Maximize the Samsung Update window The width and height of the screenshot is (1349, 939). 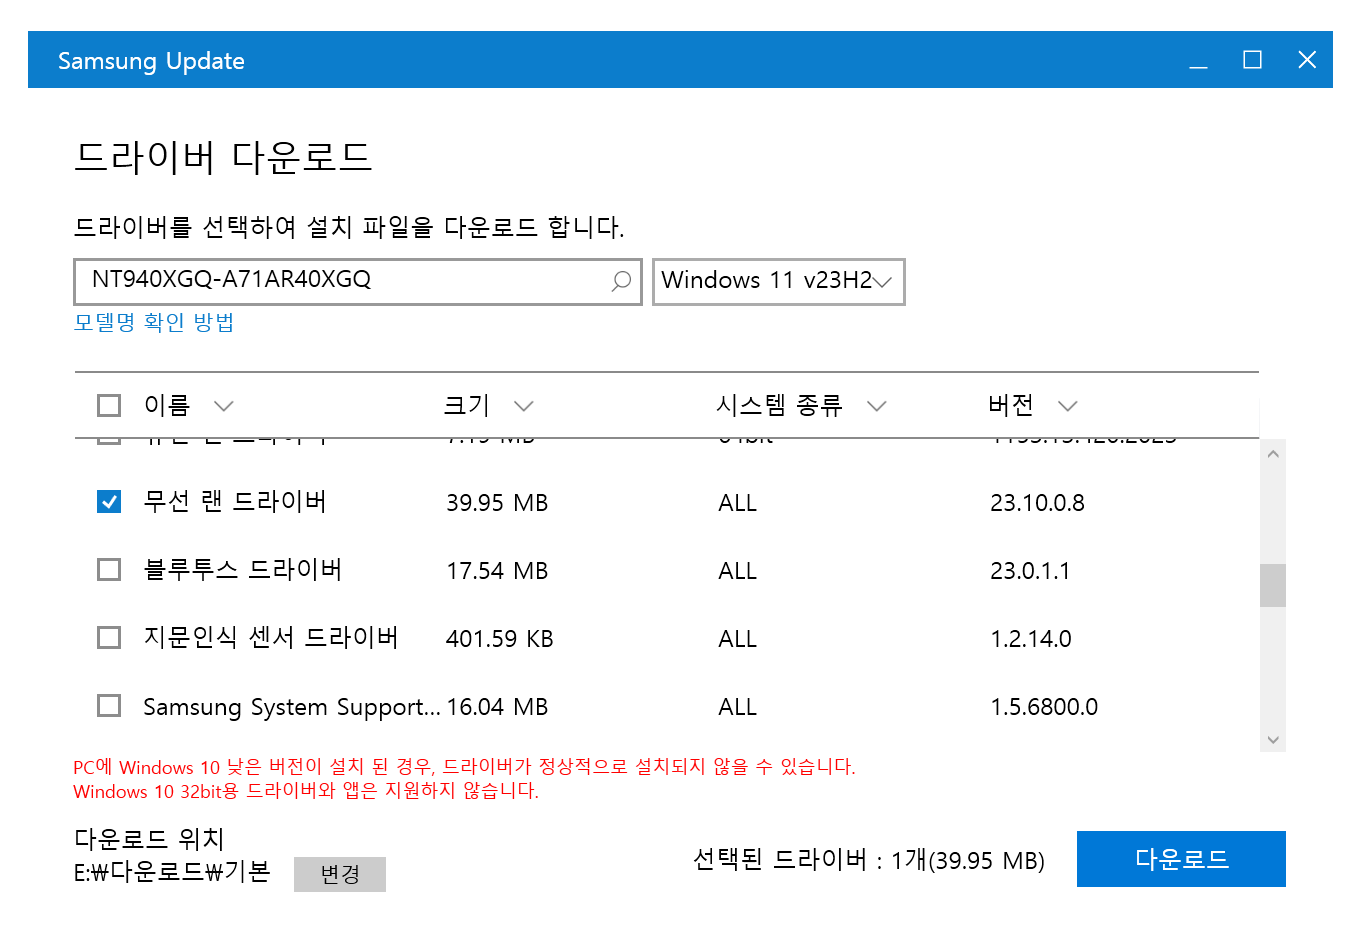(x=1252, y=60)
